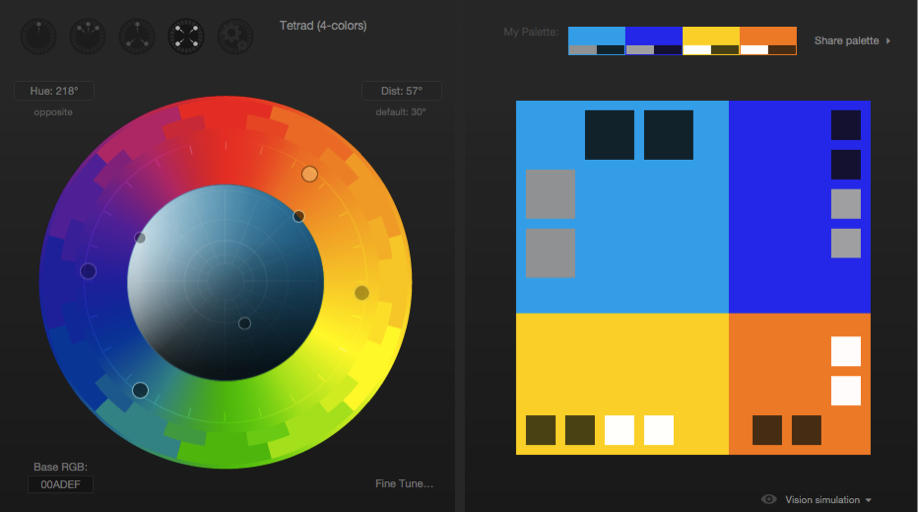Open Fine Tune... options
Viewport: 918px width, 513px height.
click(x=405, y=484)
